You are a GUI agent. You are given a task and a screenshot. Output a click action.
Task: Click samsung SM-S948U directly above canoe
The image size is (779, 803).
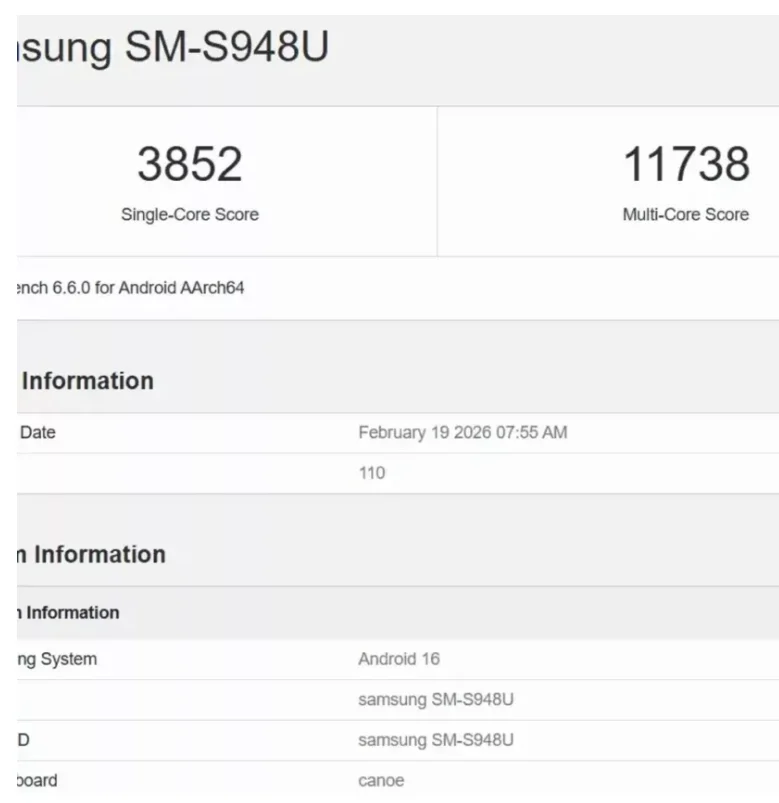436,740
